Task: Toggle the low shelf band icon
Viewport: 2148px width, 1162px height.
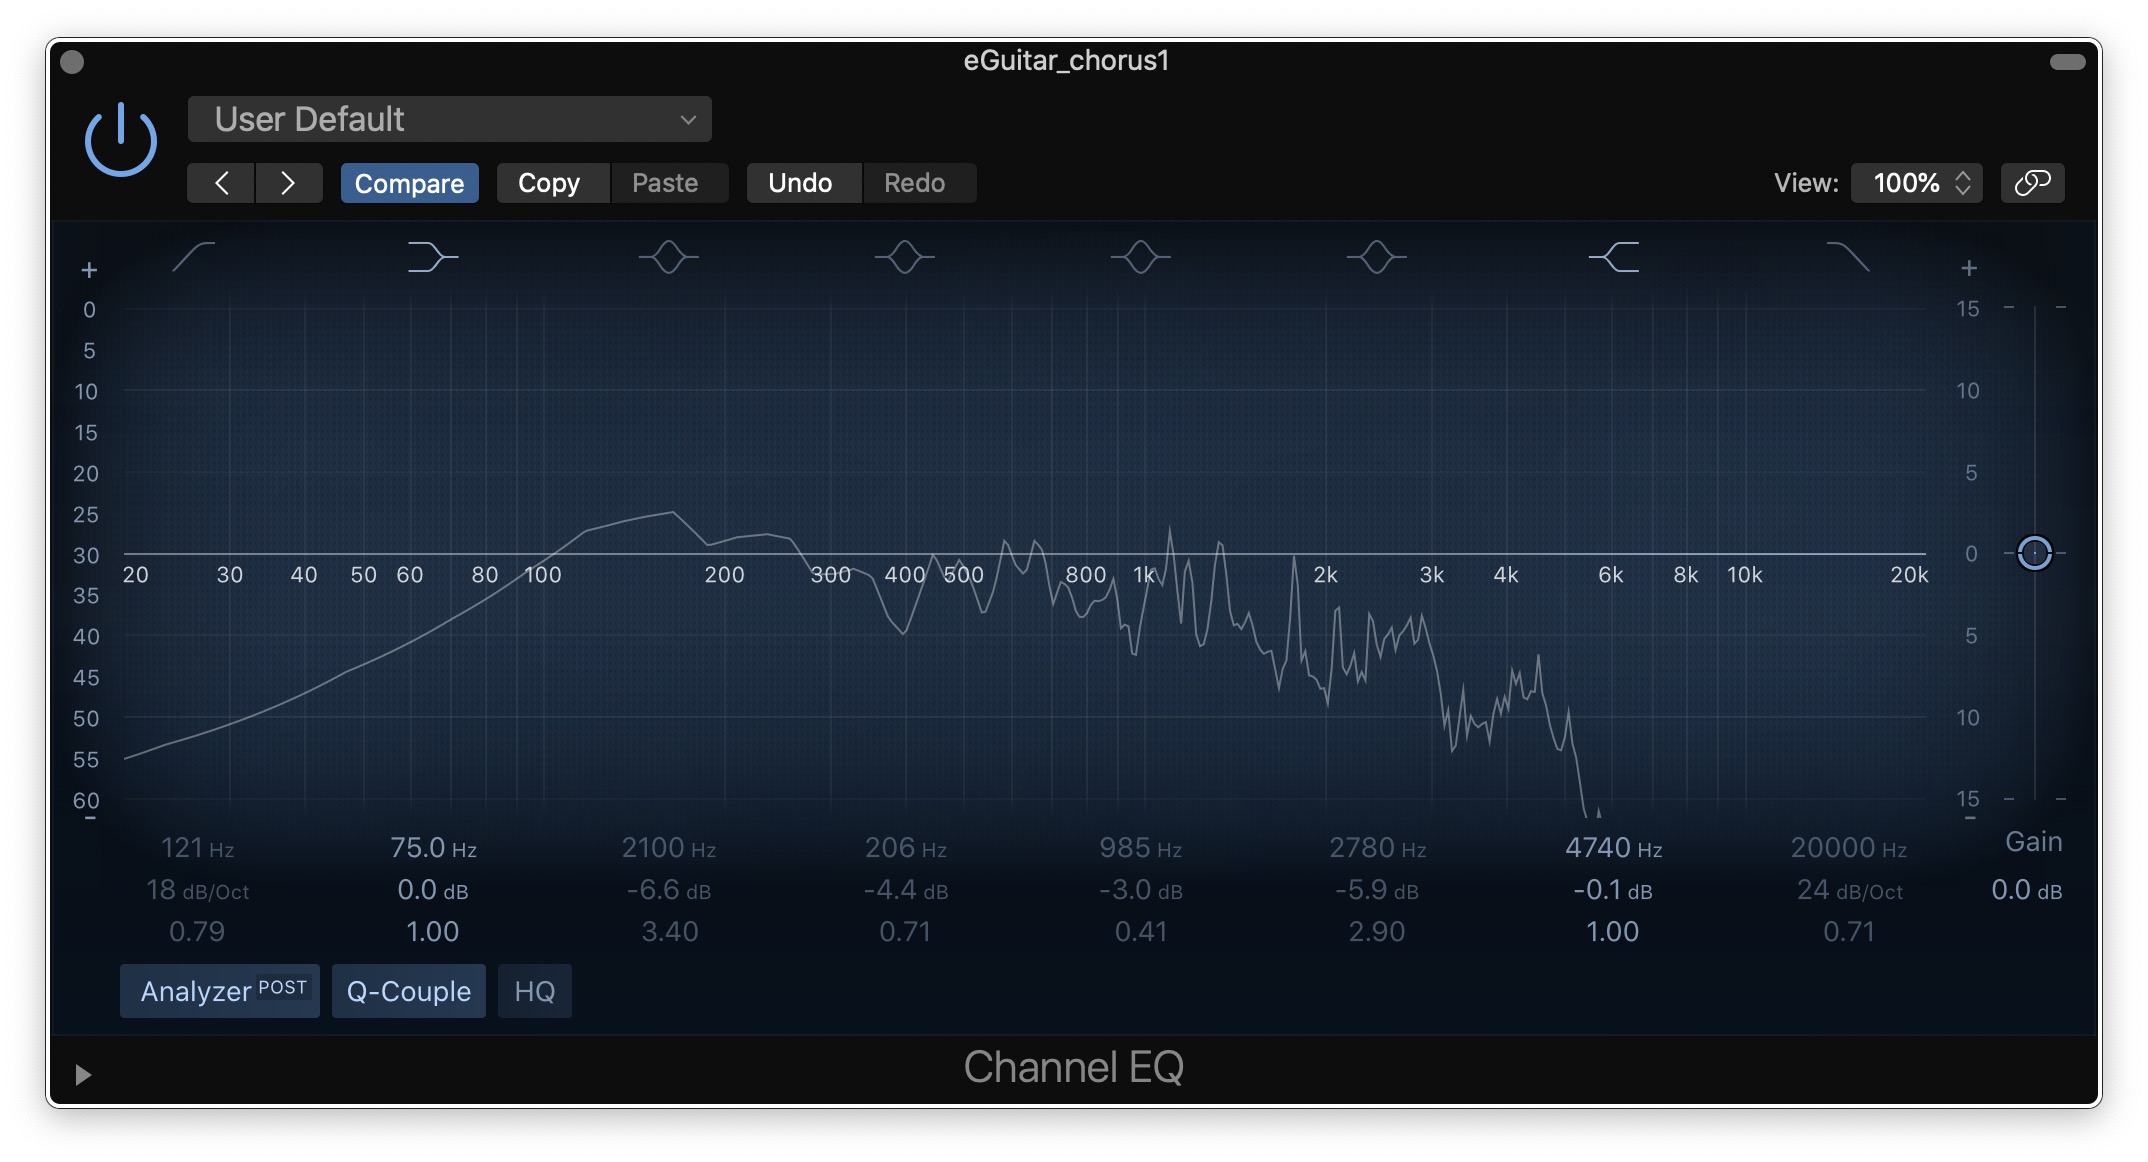Action: (432, 257)
